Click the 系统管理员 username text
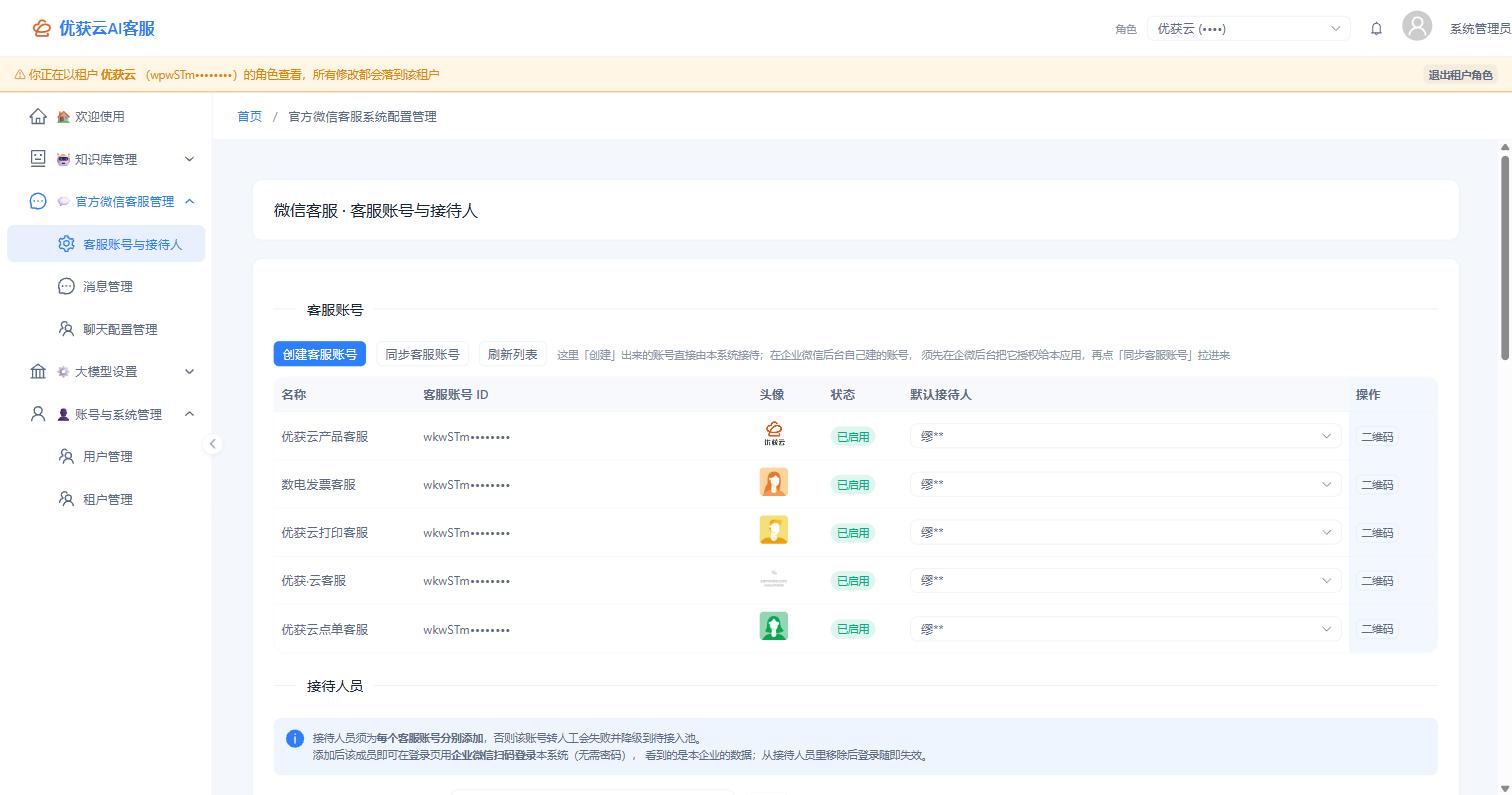 (1480, 29)
